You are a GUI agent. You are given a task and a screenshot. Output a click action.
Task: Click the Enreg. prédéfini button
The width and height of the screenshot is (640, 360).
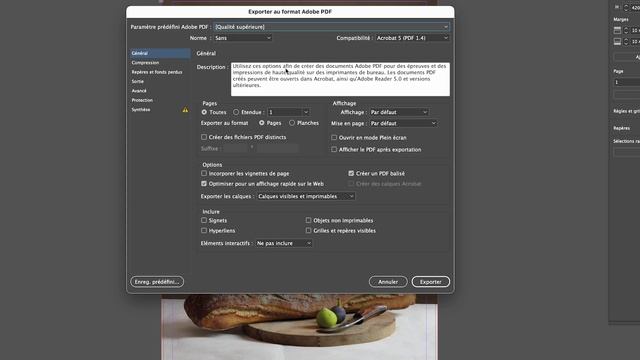click(157, 282)
